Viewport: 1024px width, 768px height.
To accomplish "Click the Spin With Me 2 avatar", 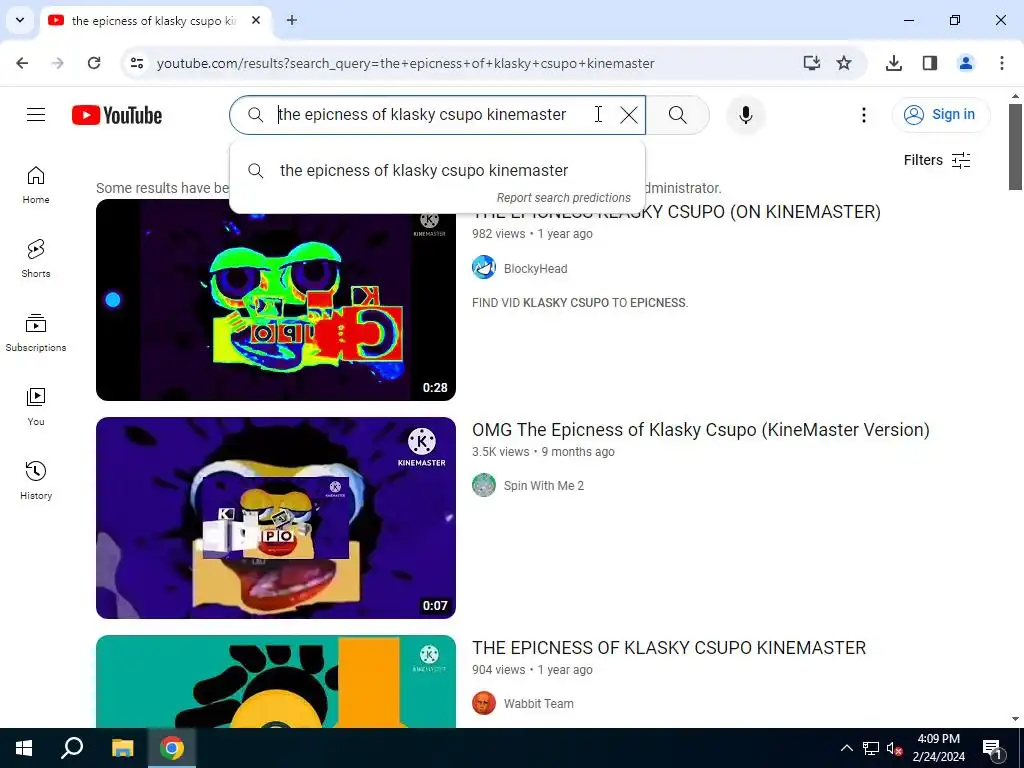I will pyautogui.click(x=484, y=485).
